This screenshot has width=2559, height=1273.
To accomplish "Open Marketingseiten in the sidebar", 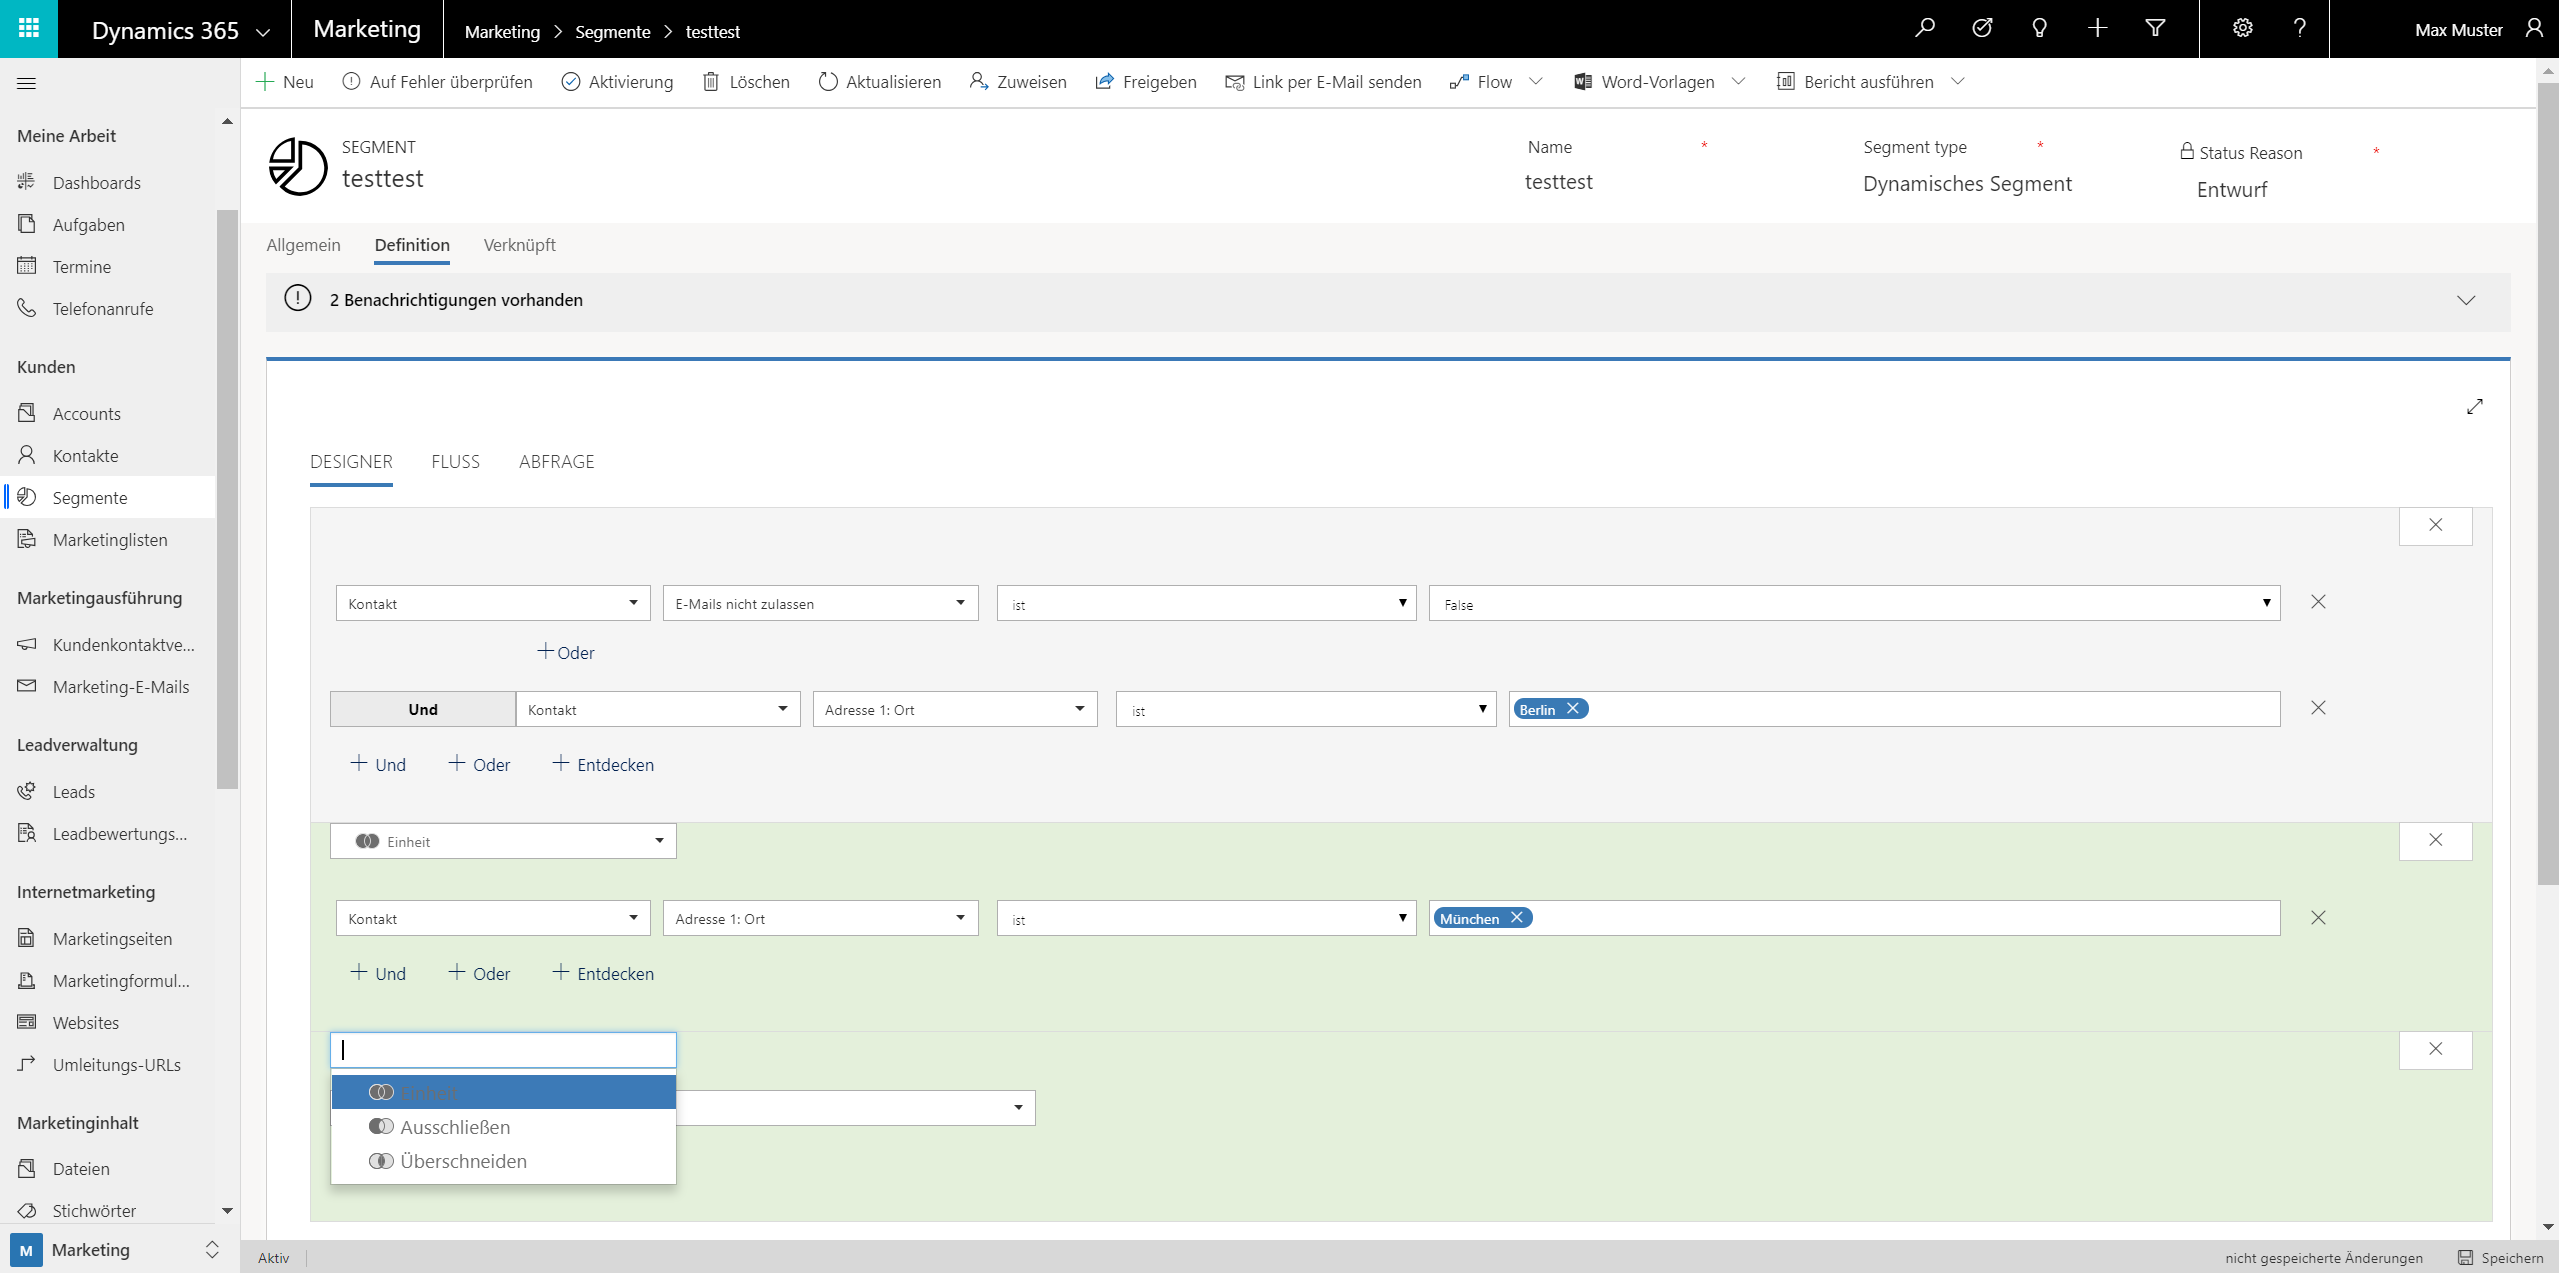I will (112, 939).
